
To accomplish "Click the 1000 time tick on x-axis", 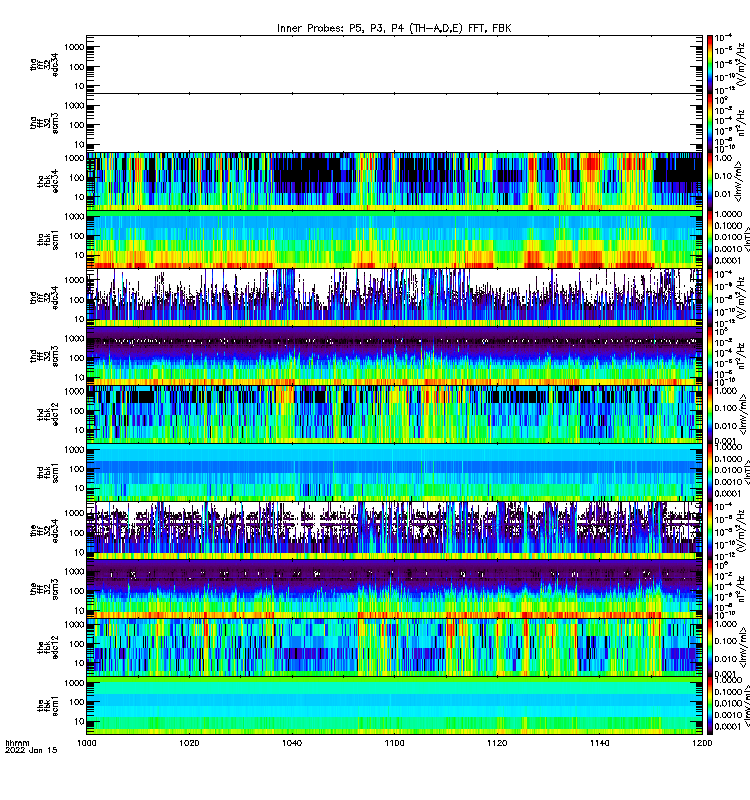I will pyautogui.click(x=86, y=743).
